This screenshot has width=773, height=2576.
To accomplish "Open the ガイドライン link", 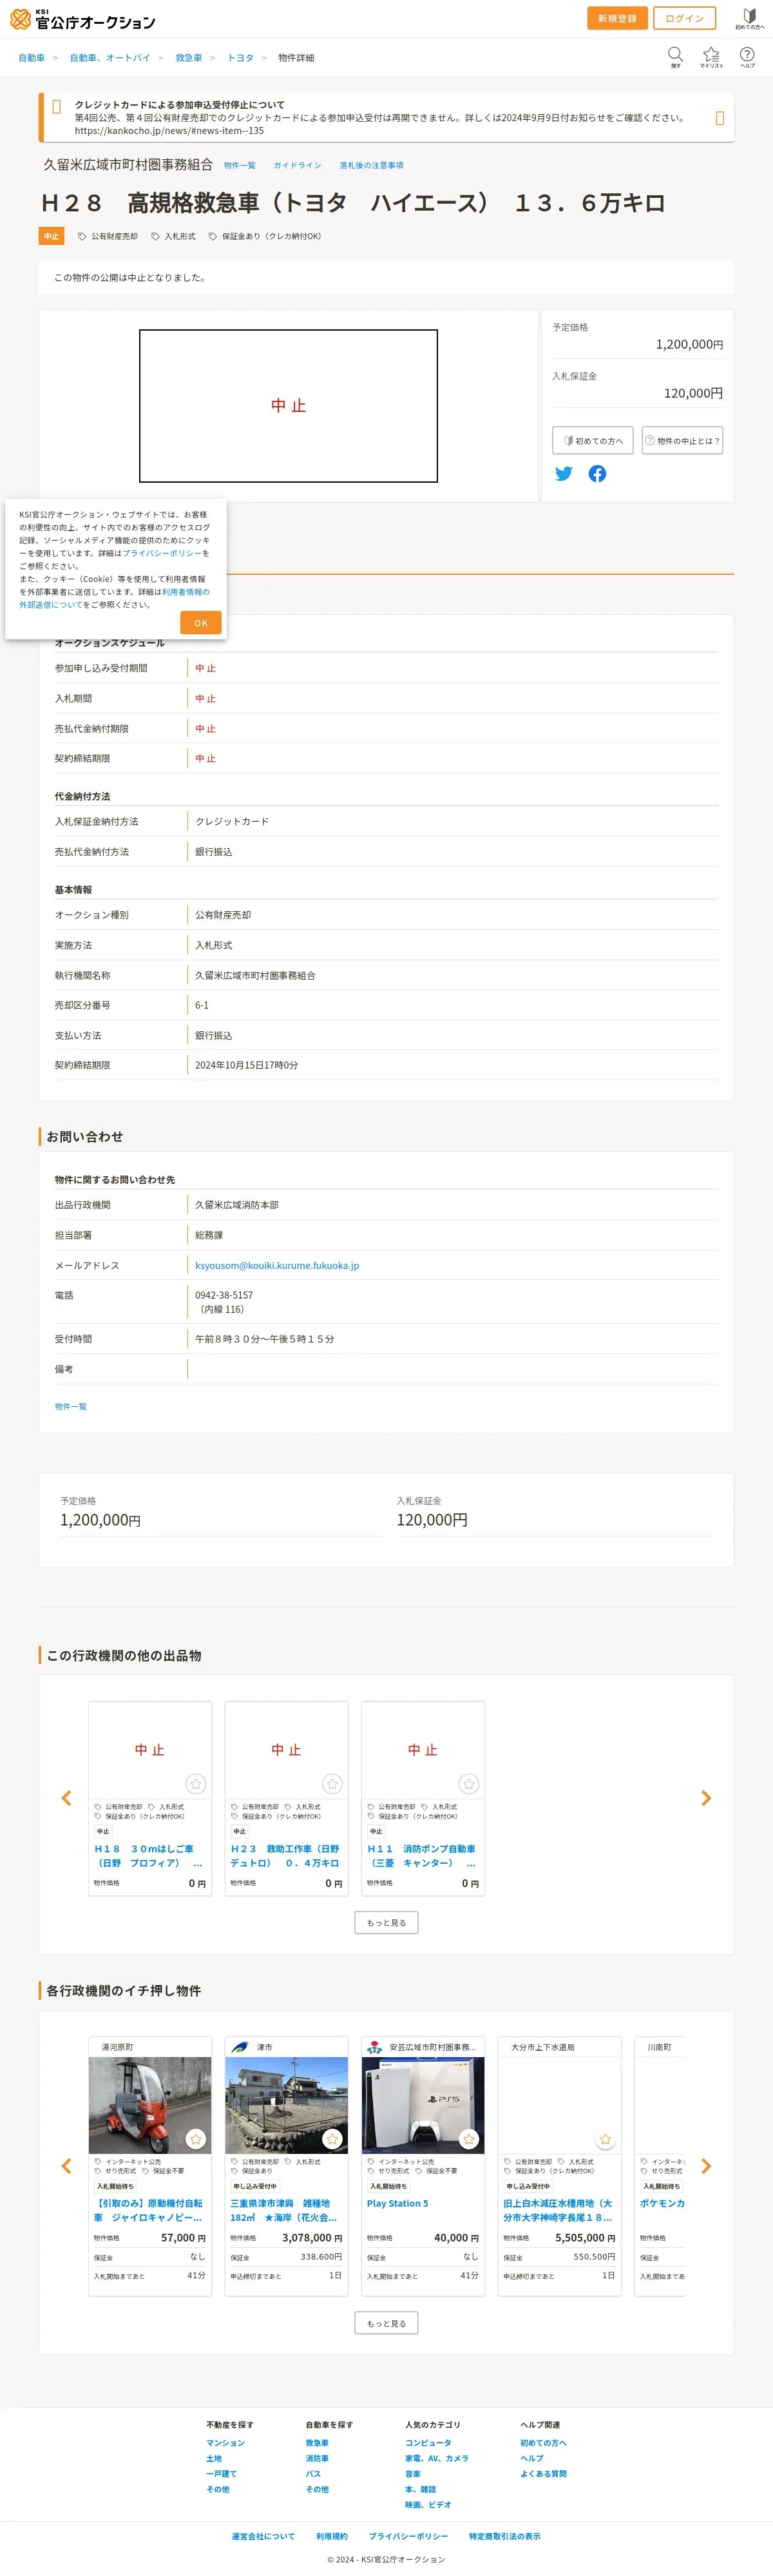I will click(297, 165).
